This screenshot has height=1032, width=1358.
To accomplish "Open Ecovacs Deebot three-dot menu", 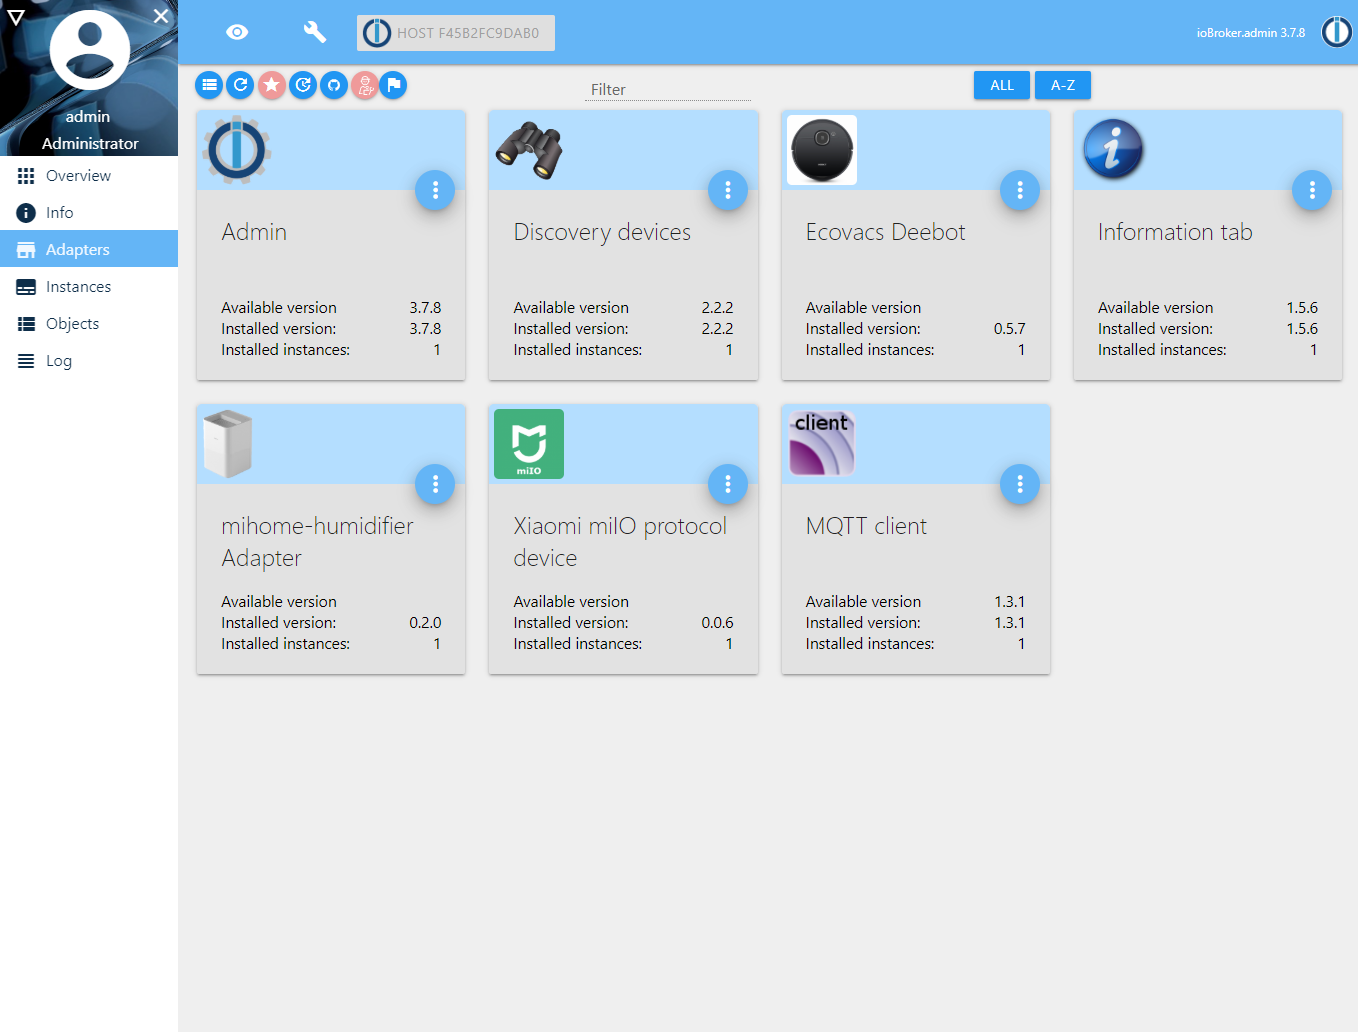I will 1020,190.
